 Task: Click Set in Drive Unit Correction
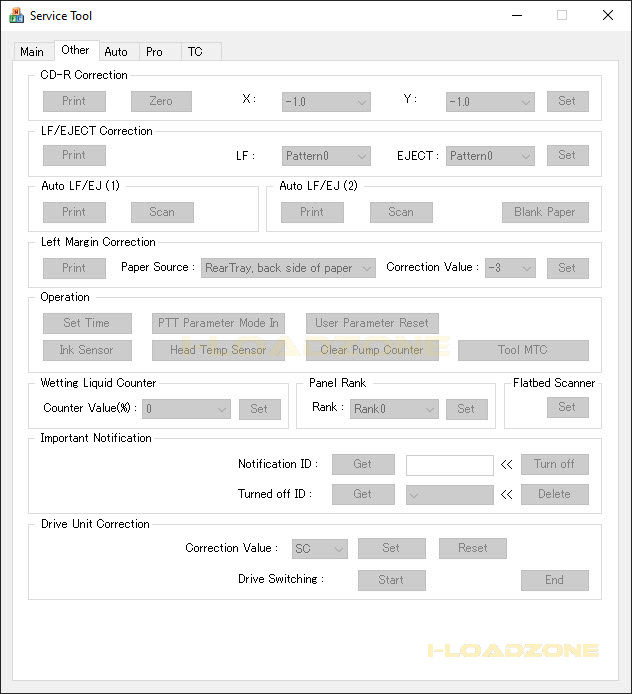click(x=392, y=548)
